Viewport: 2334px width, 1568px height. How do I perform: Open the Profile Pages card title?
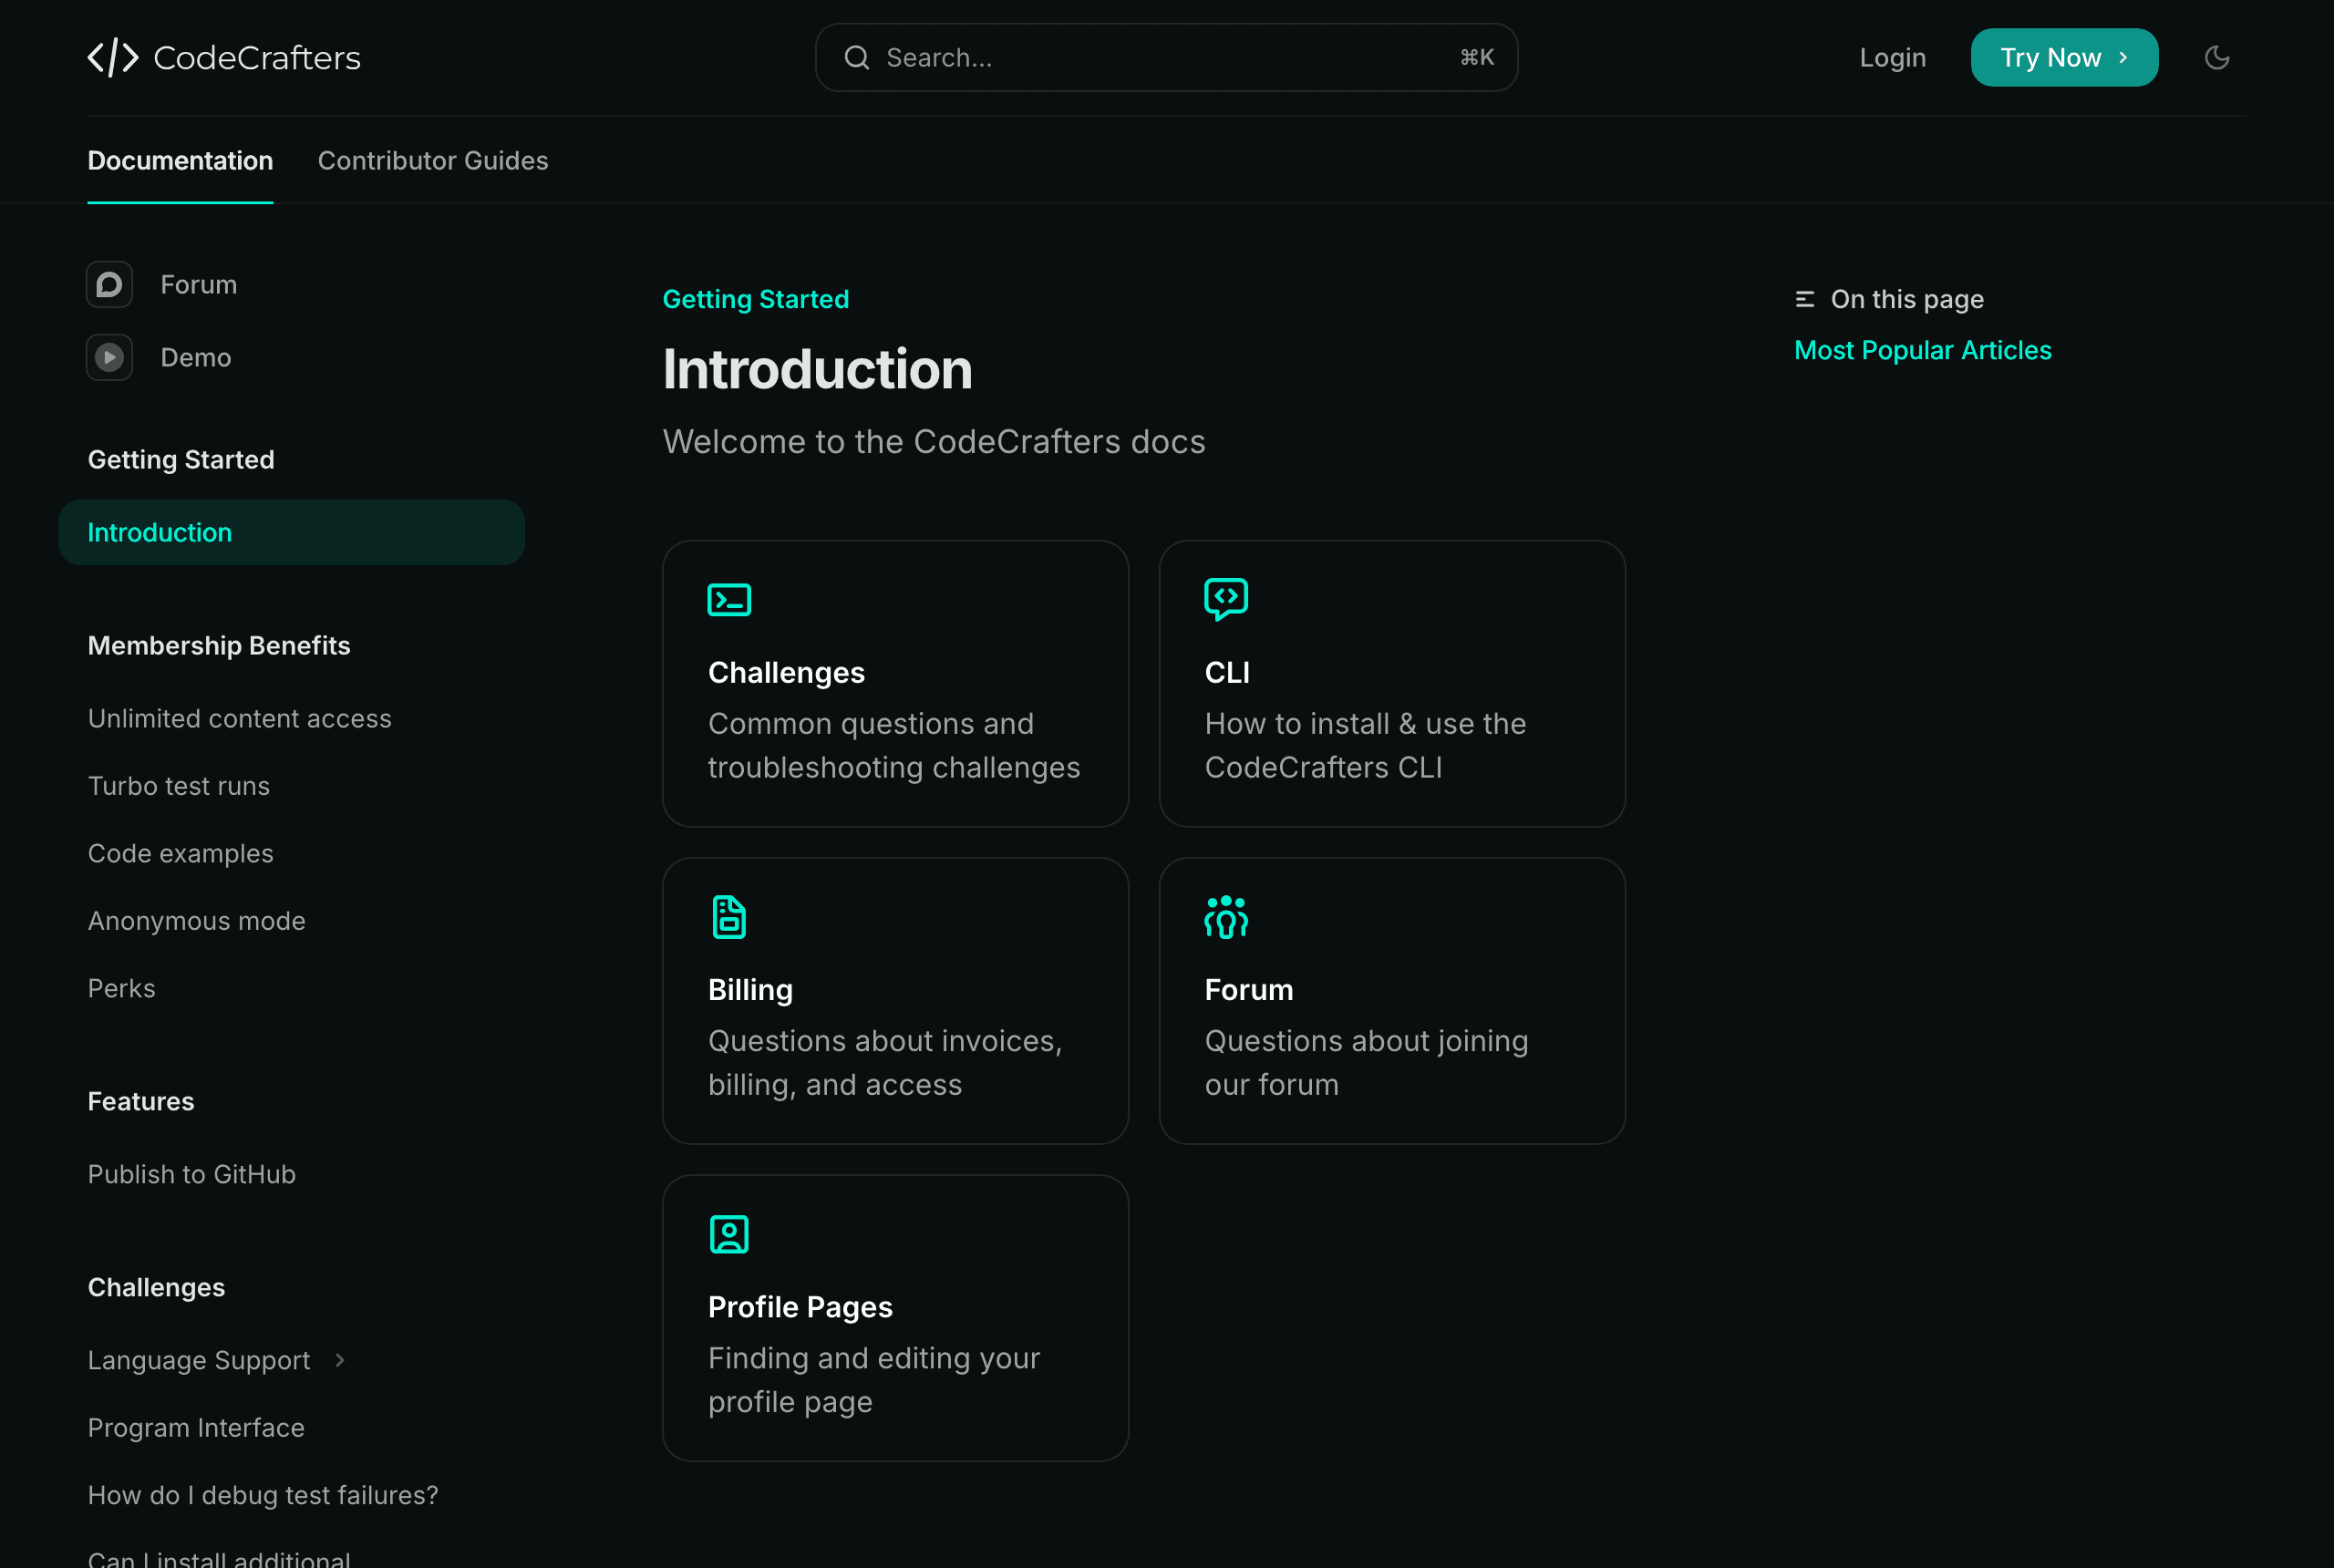pyautogui.click(x=800, y=1307)
